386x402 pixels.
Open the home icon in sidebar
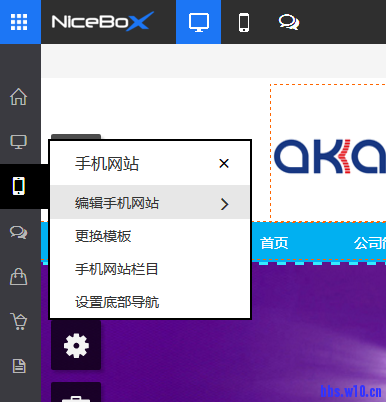point(18,97)
